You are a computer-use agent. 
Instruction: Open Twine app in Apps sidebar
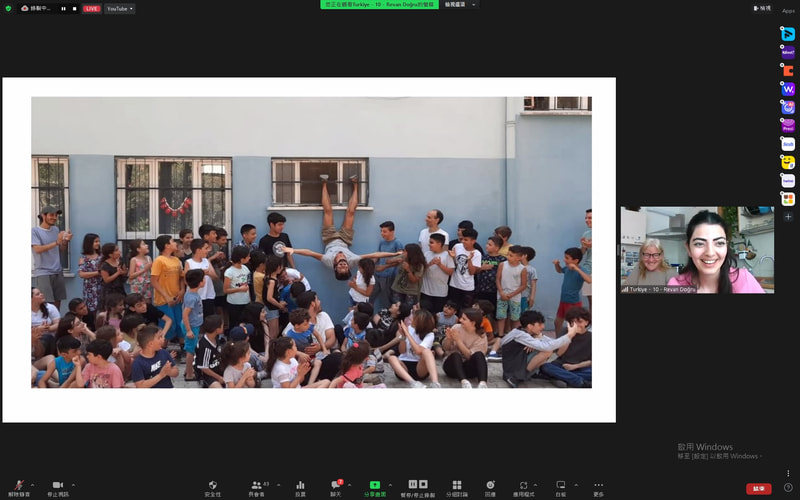click(788, 181)
